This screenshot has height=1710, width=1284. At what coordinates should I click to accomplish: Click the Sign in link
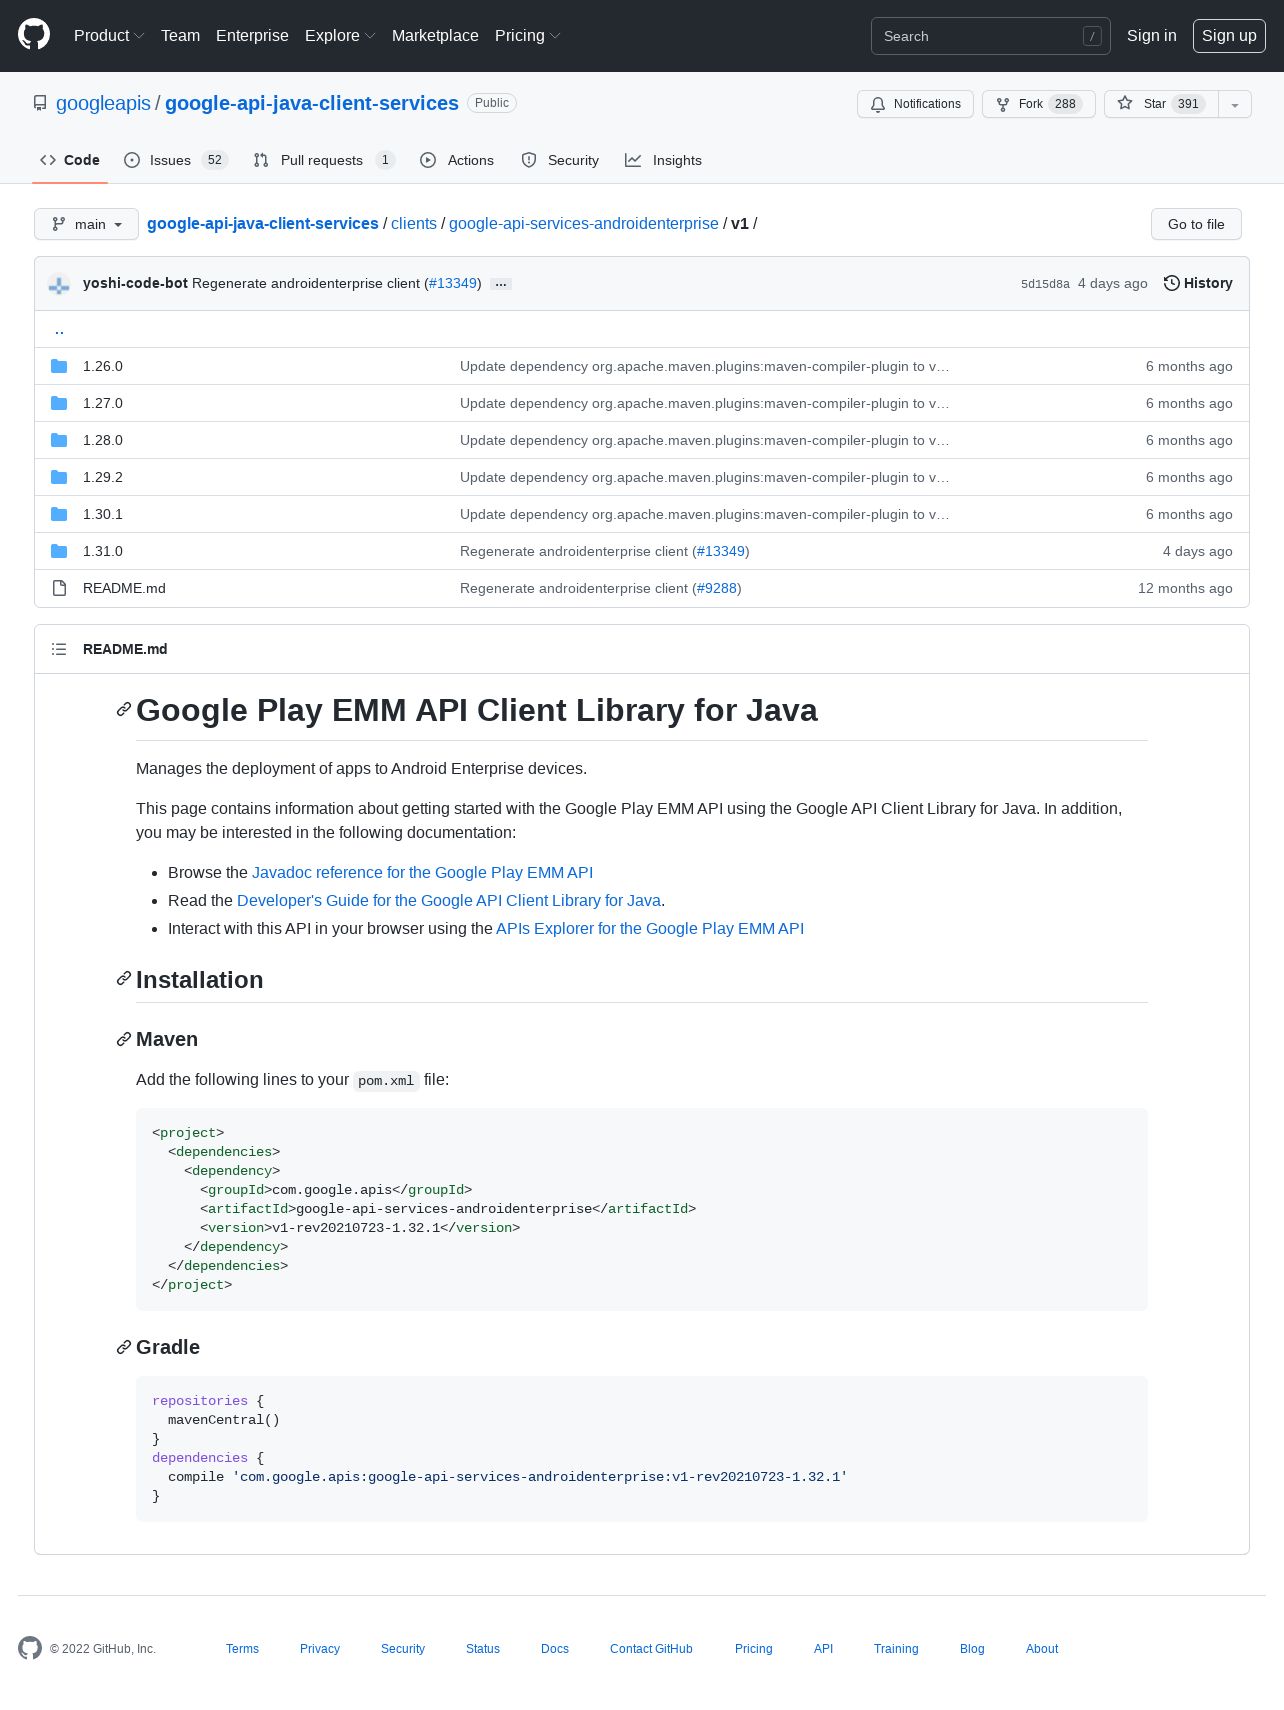click(x=1151, y=35)
